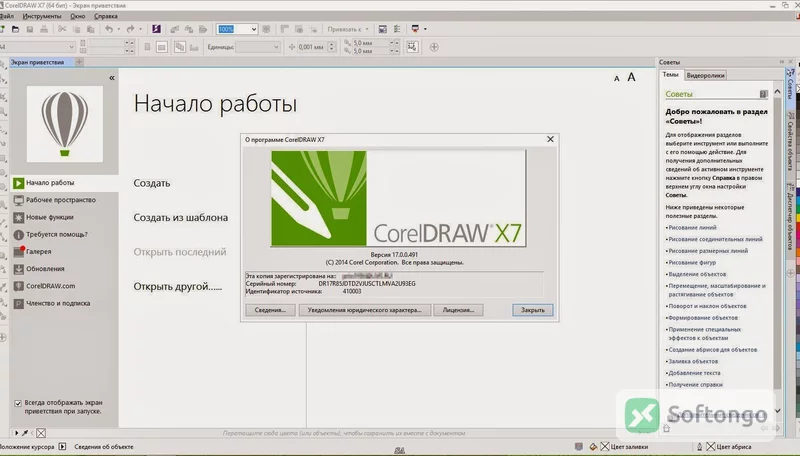The width and height of the screenshot is (800, 456).
Task: Toggle rulers display on the toolbar
Action: [285, 29]
